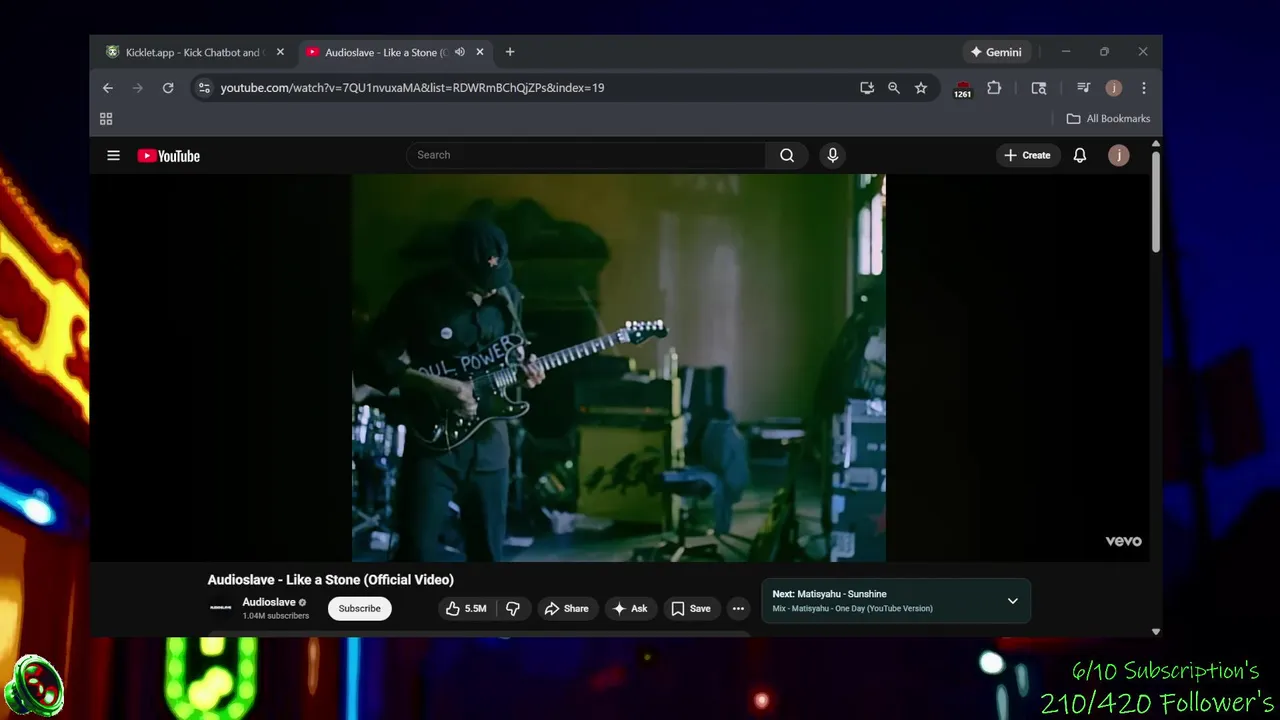Open the Extensions puzzle icon
Screen dimensions: 1280x720
point(994,88)
